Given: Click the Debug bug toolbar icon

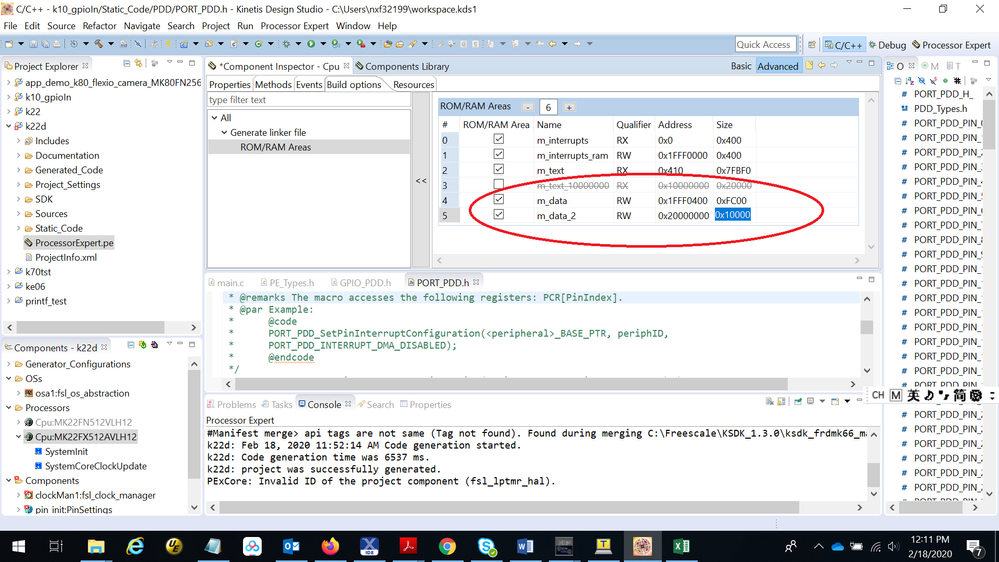Looking at the screenshot, I should (x=286, y=44).
